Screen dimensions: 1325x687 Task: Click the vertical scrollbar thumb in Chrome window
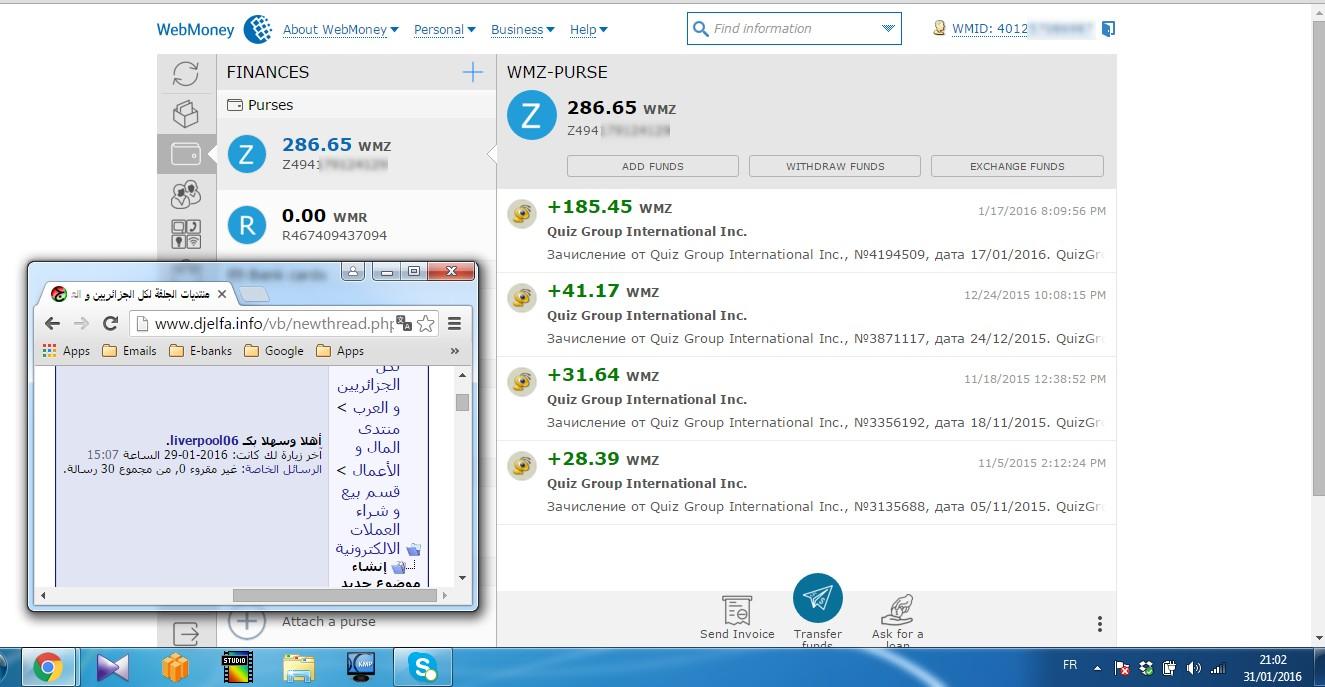(462, 401)
